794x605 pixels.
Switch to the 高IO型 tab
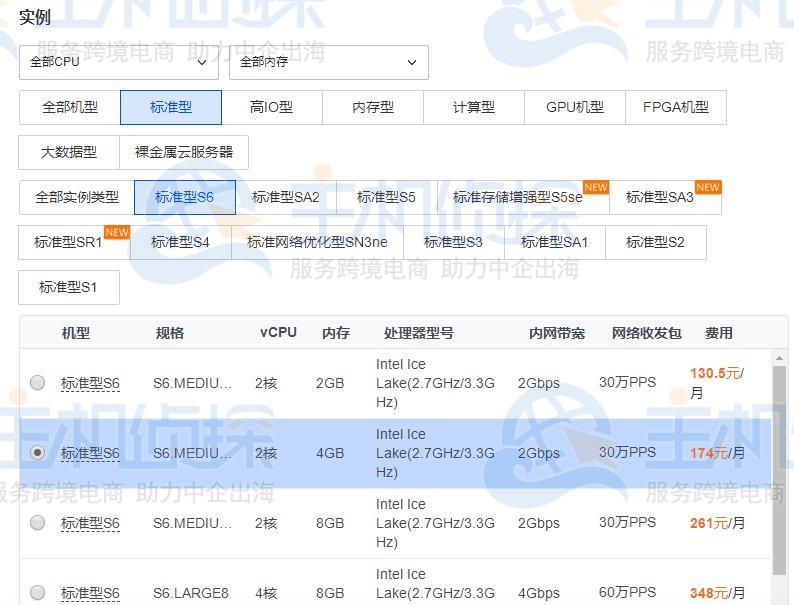(271, 107)
